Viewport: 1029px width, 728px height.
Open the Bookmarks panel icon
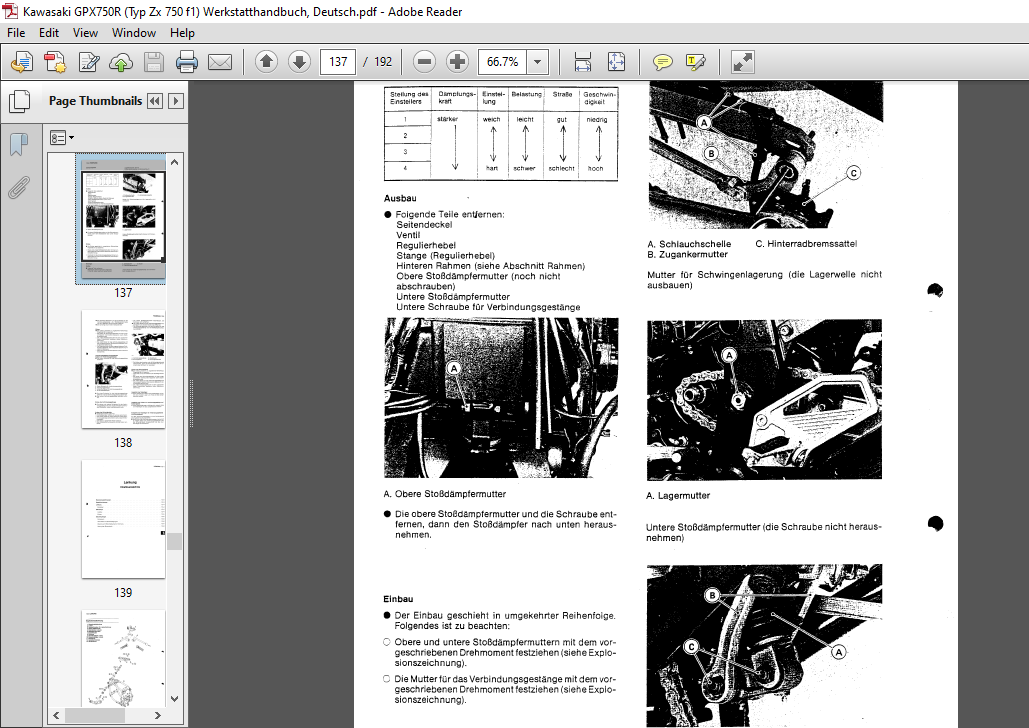[x=19, y=144]
